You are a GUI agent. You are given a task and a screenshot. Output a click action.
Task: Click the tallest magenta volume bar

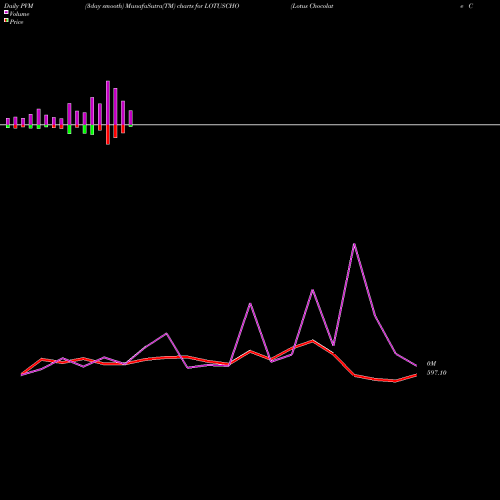pos(108,103)
